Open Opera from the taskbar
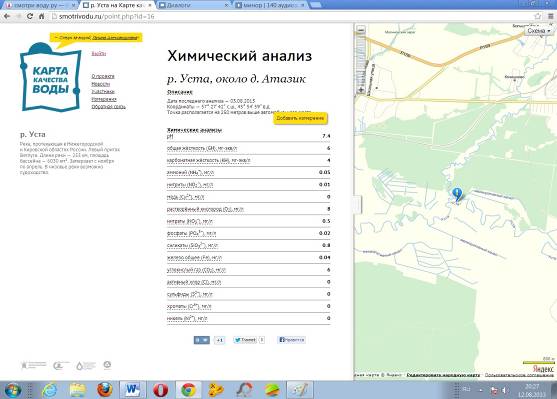Image resolution: width=557 pixels, height=399 pixels. [161, 390]
